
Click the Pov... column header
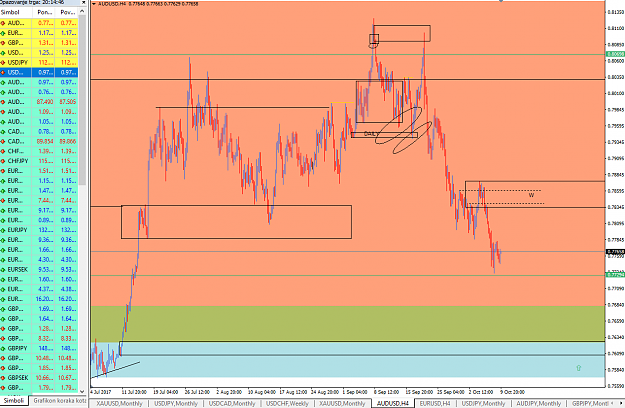pyautogui.click(x=67, y=12)
